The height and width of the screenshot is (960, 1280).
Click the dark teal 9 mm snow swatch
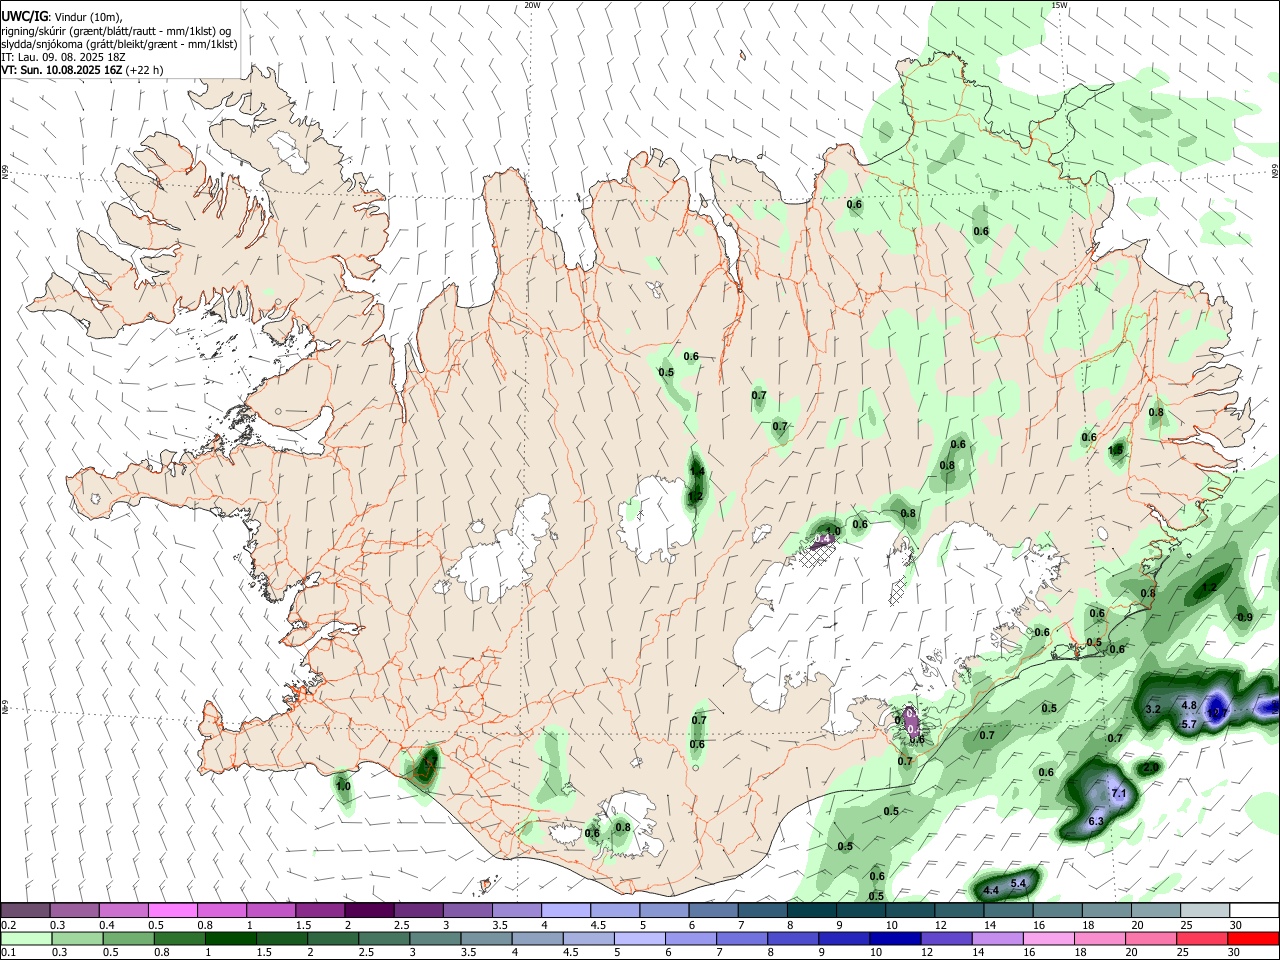(860, 911)
